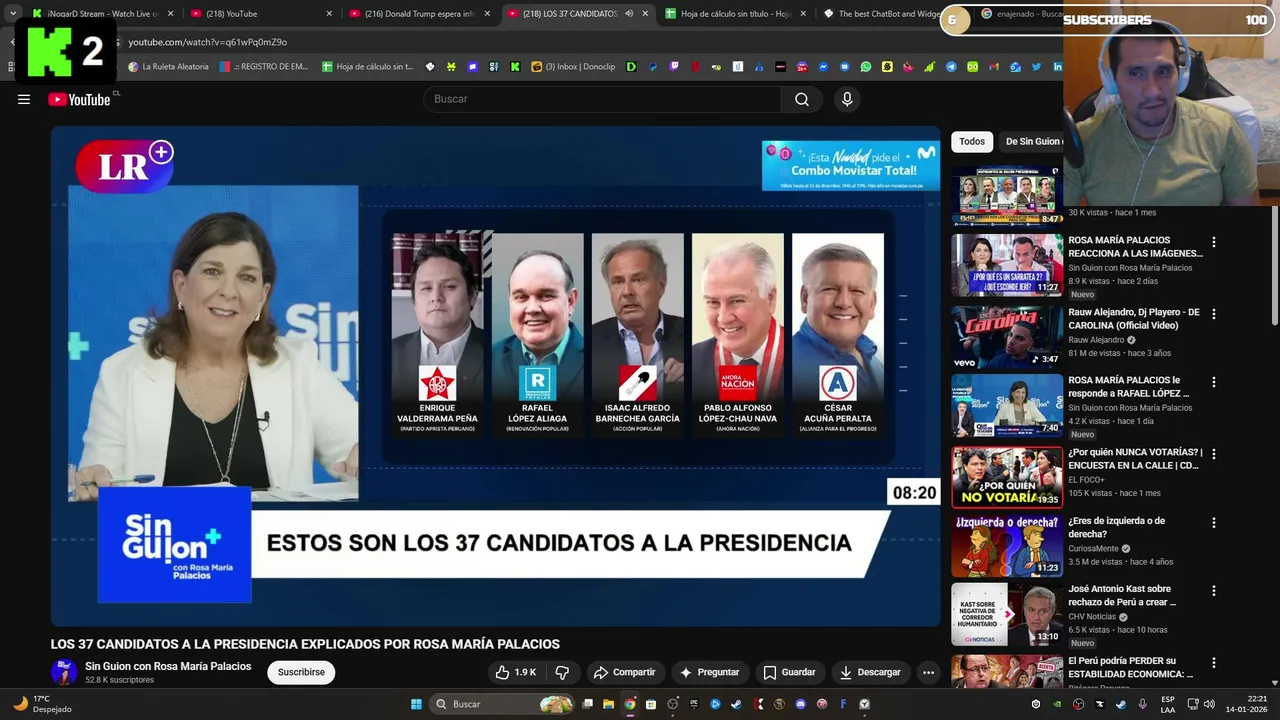Close the (218) YouTube tab
The image size is (1280, 720).
click(x=329, y=14)
